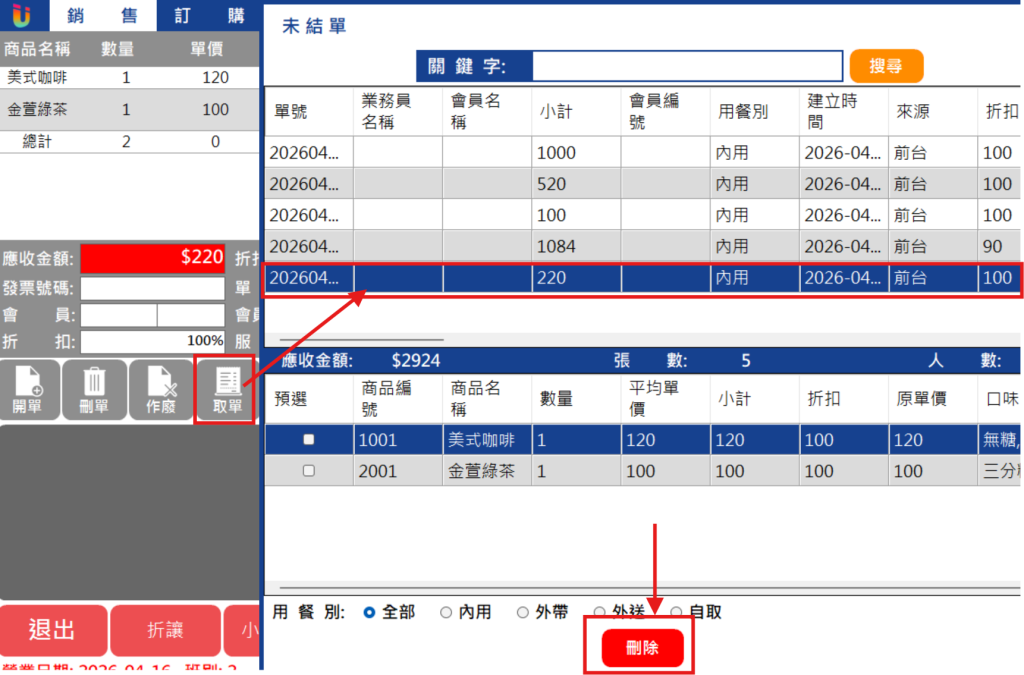Image resolution: width=1024 pixels, height=675 pixels.
Task: Select the 內用 radio button
Action: pyautogui.click(x=446, y=612)
